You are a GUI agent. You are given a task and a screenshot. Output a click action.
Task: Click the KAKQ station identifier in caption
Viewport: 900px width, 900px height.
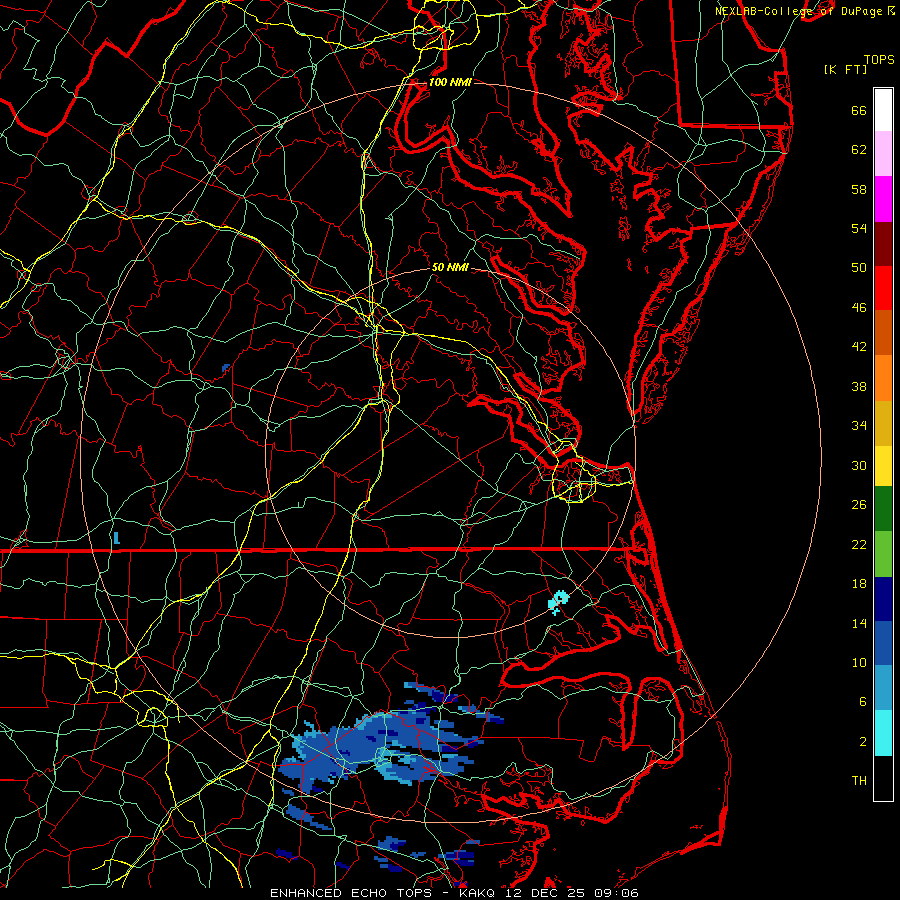click(479, 893)
